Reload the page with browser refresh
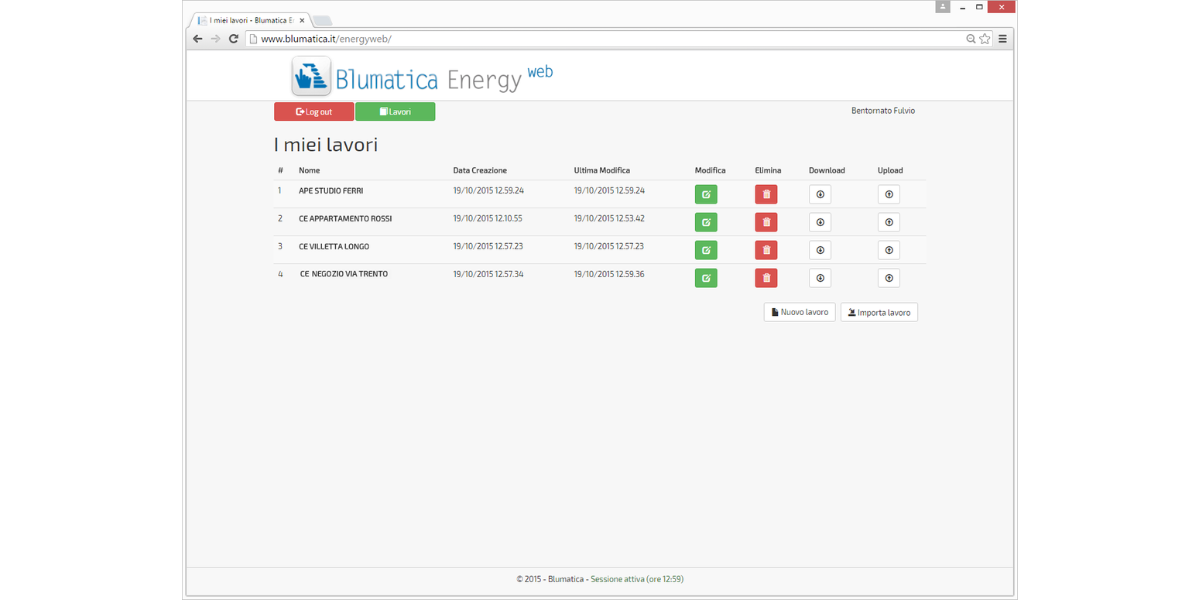 click(234, 39)
